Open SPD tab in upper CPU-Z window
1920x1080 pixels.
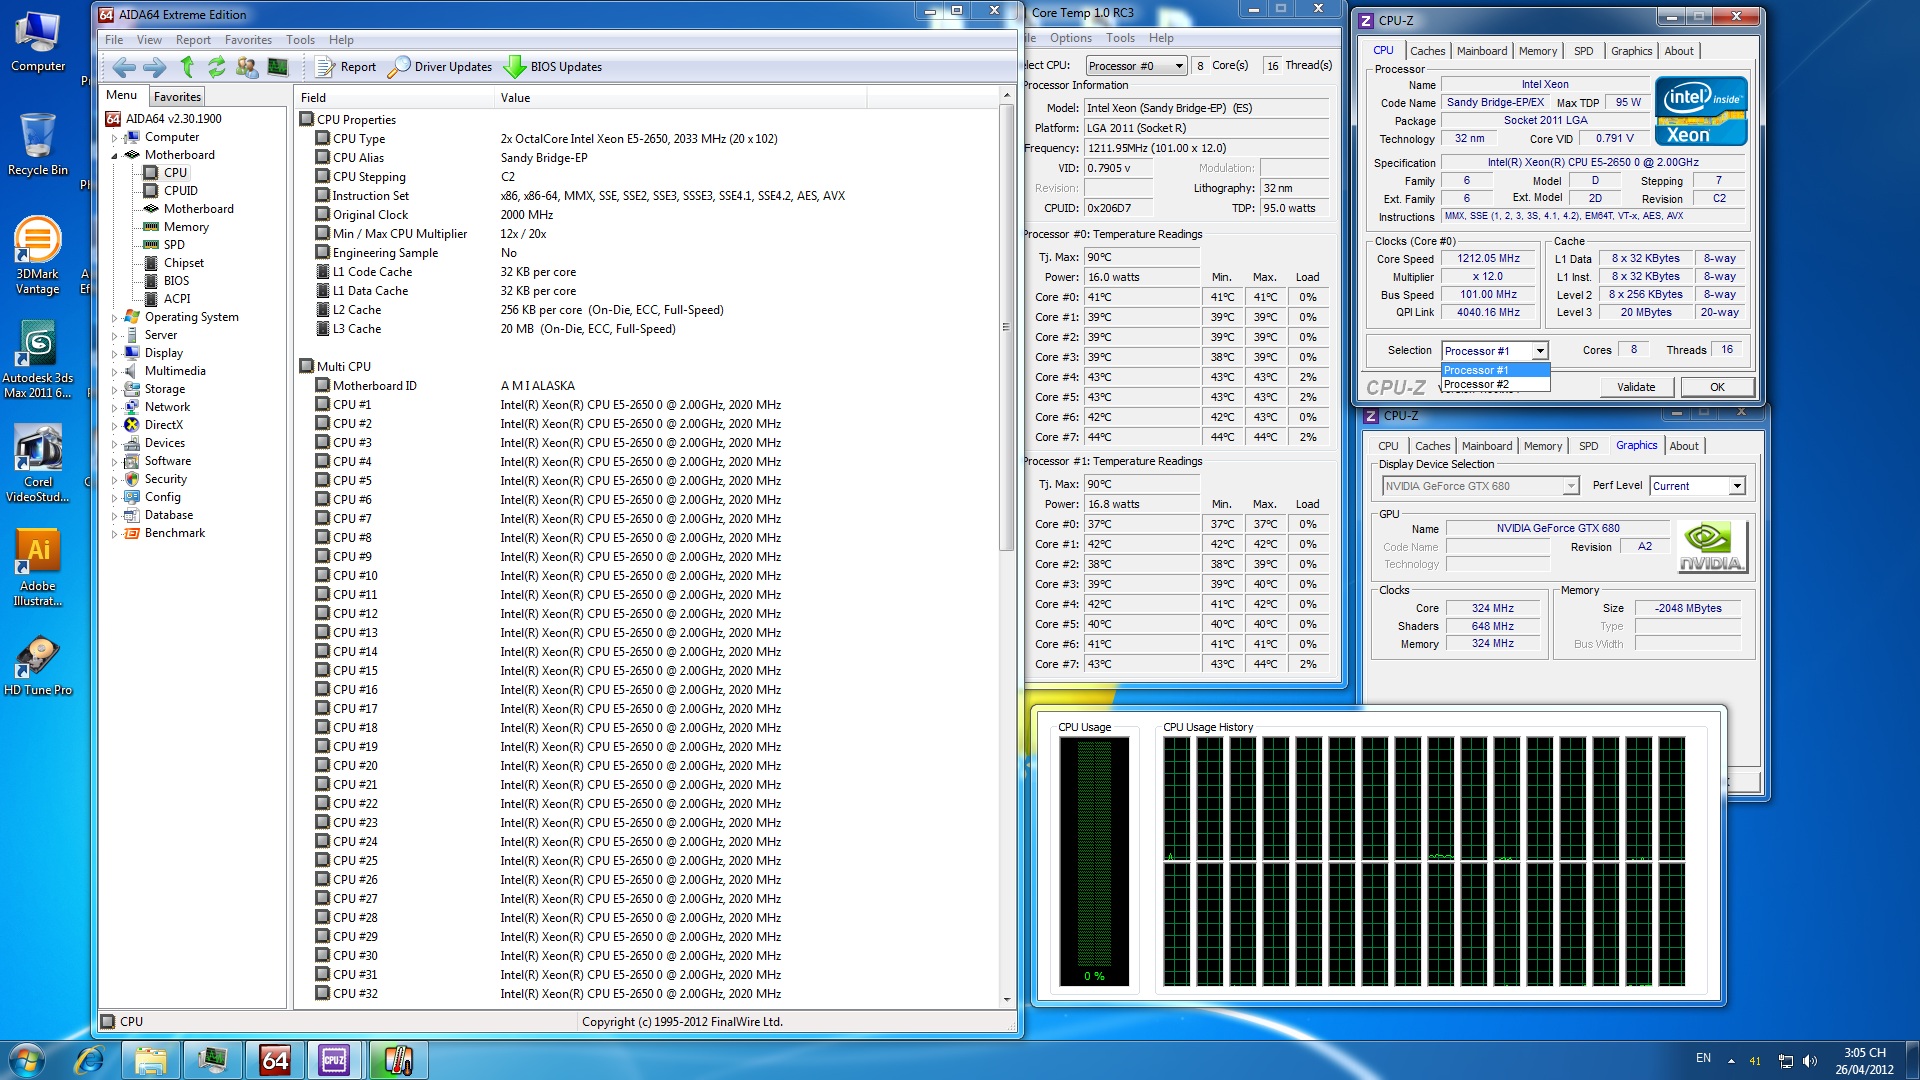pos(1583,51)
